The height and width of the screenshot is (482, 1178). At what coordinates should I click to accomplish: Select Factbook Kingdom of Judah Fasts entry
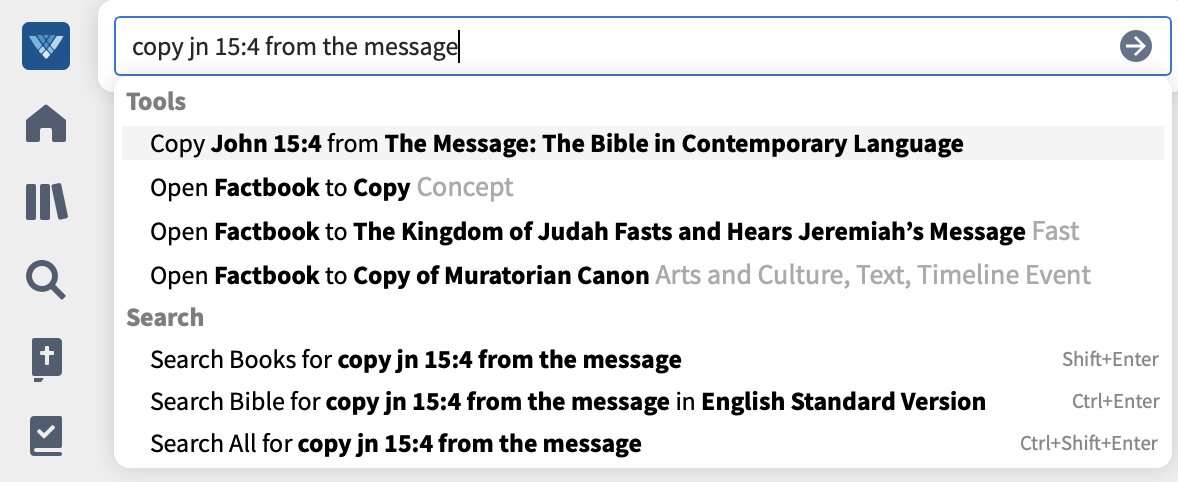[x=642, y=230]
